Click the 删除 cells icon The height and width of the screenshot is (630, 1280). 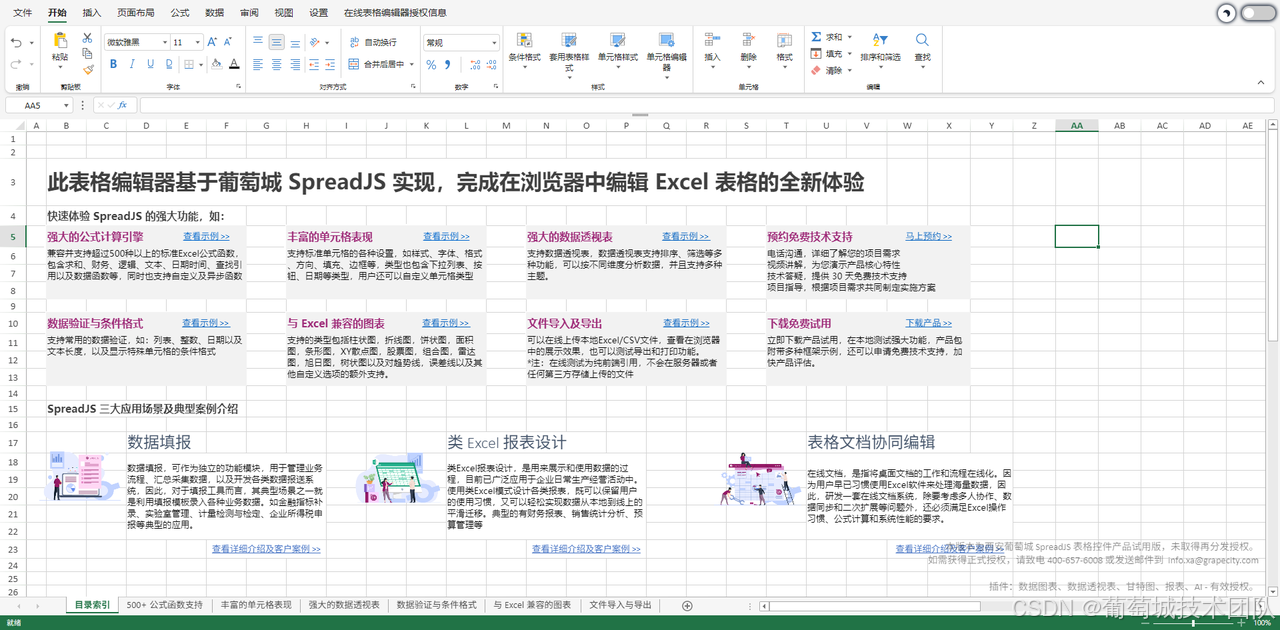(749, 40)
